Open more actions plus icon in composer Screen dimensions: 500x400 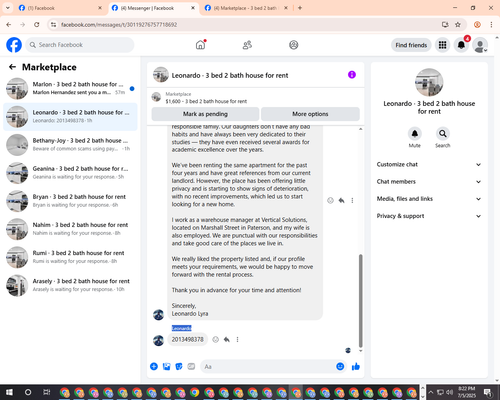[154, 367]
